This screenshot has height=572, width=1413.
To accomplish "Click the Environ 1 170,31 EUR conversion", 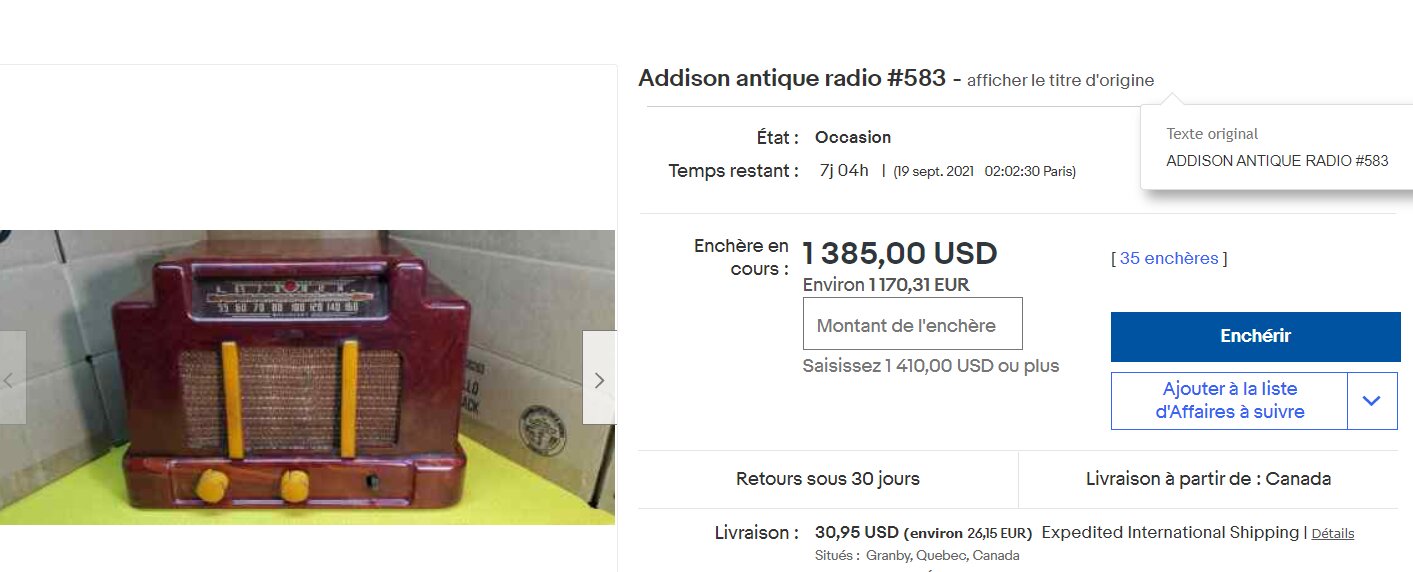I will (x=886, y=285).
